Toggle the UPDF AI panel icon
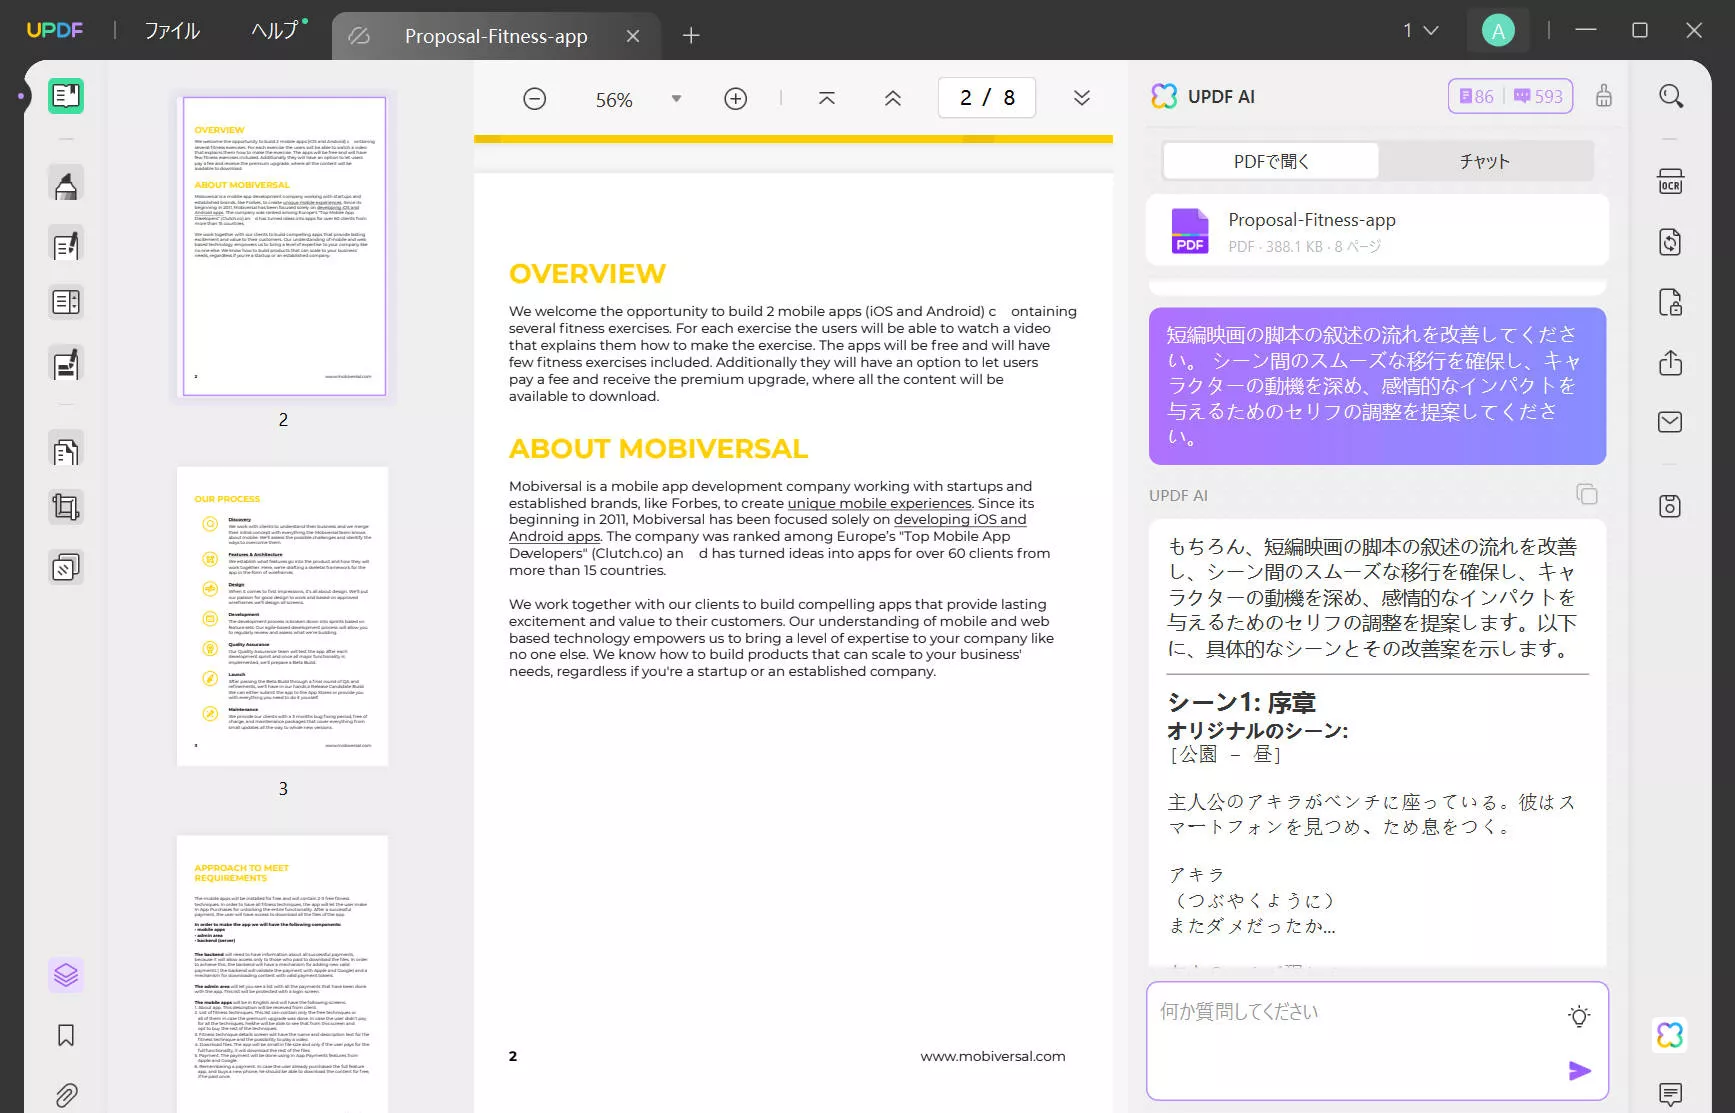Viewport: 1735px width, 1113px height. pos(1670,1035)
